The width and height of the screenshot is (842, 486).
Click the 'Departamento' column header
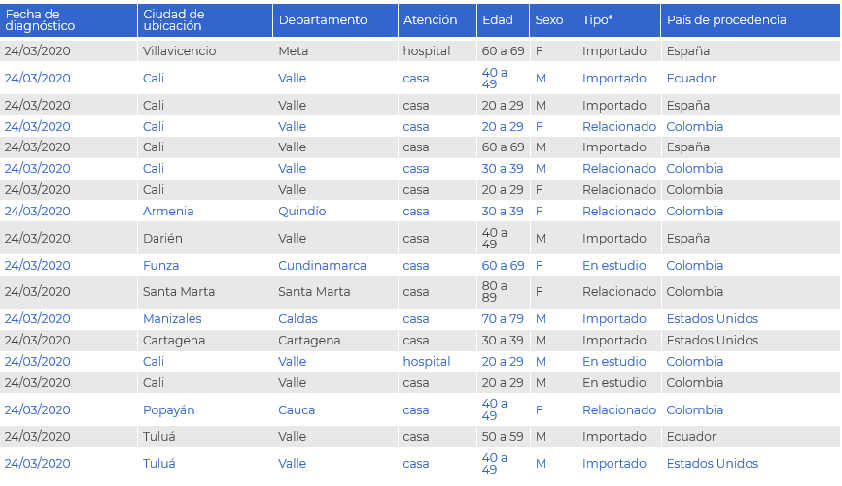point(323,20)
